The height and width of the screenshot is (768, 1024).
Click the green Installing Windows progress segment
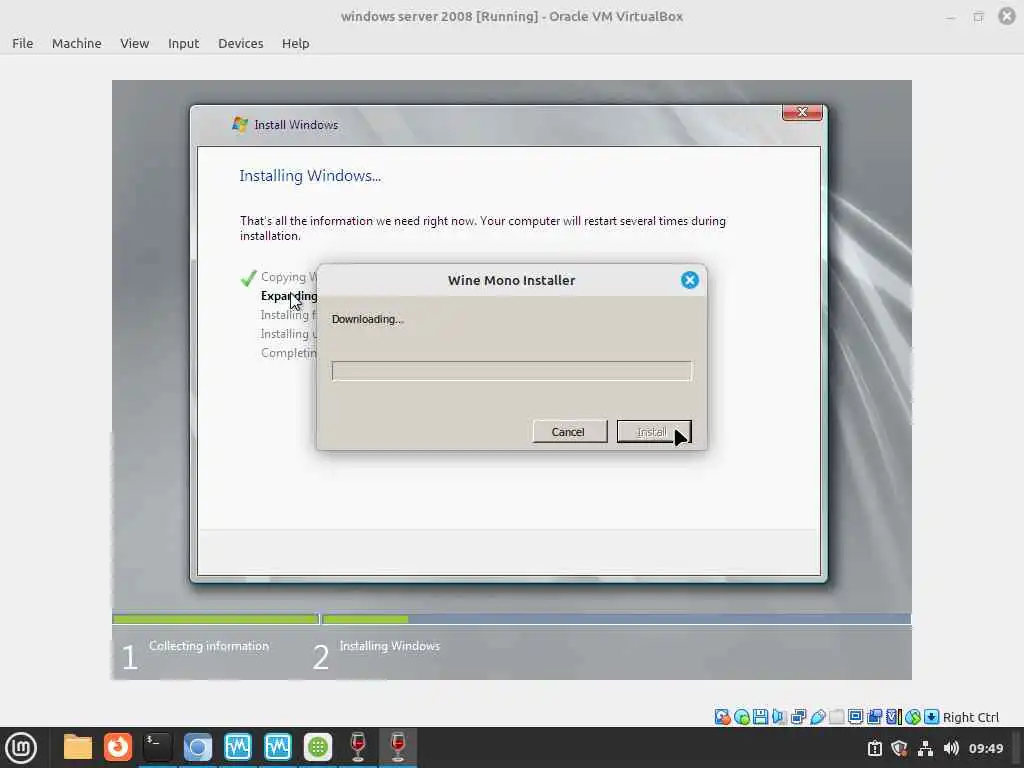click(x=365, y=618)
